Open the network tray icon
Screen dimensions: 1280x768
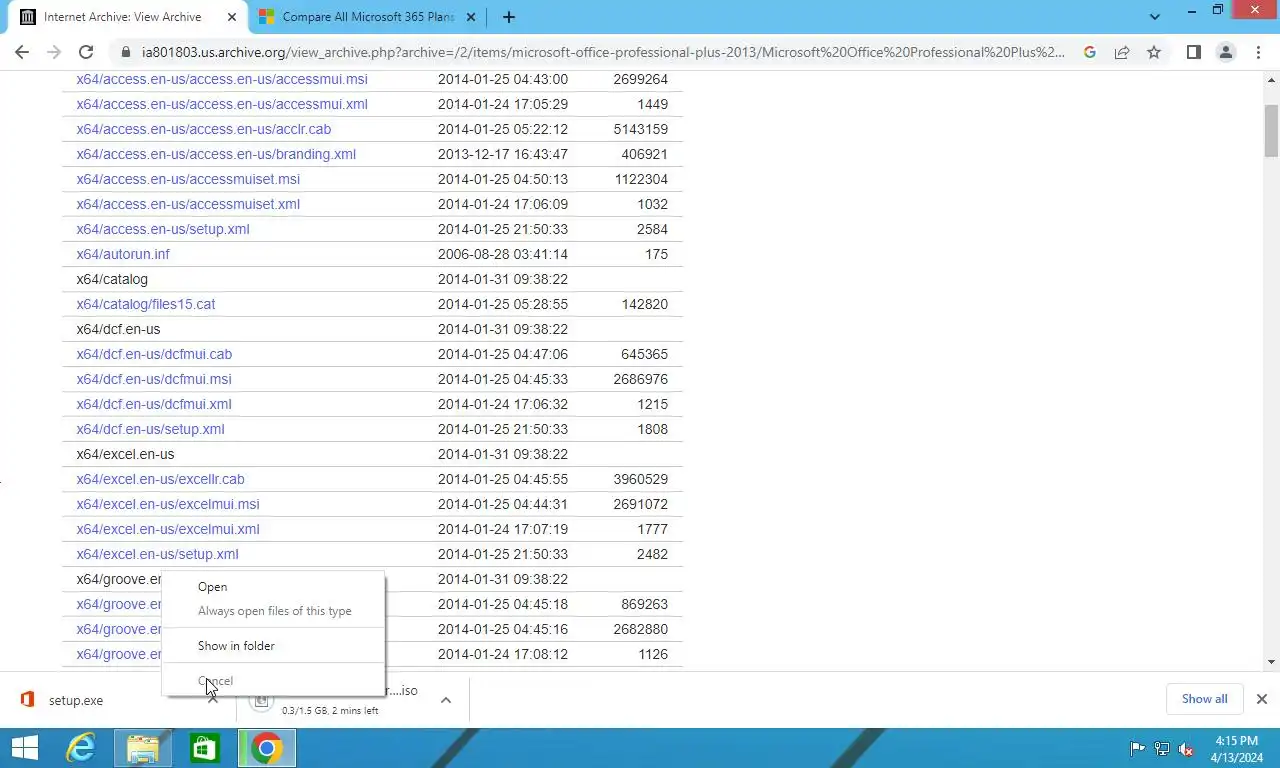click(1162, 748)
